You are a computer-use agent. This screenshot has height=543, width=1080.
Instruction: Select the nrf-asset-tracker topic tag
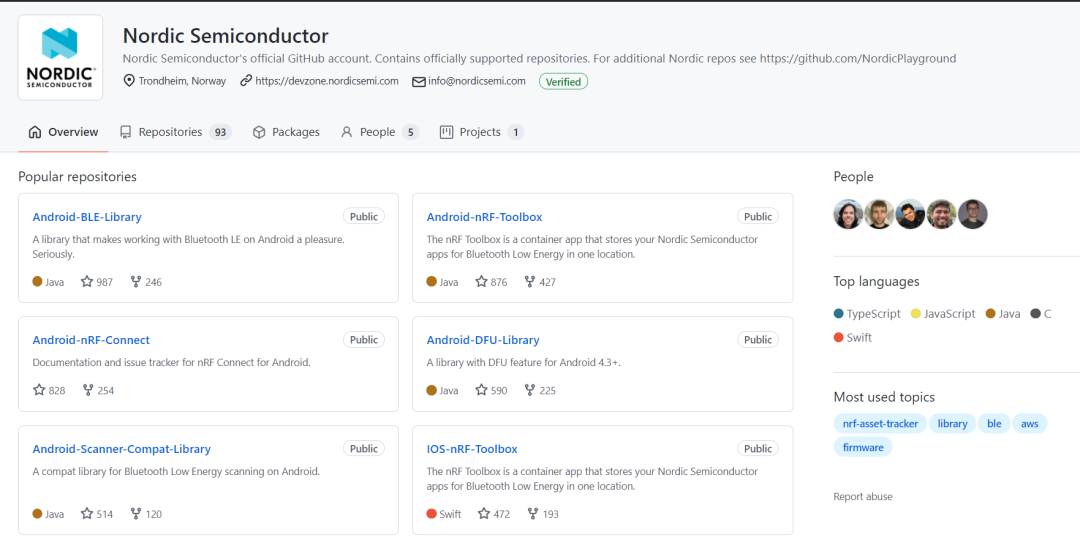pos(880,424)
